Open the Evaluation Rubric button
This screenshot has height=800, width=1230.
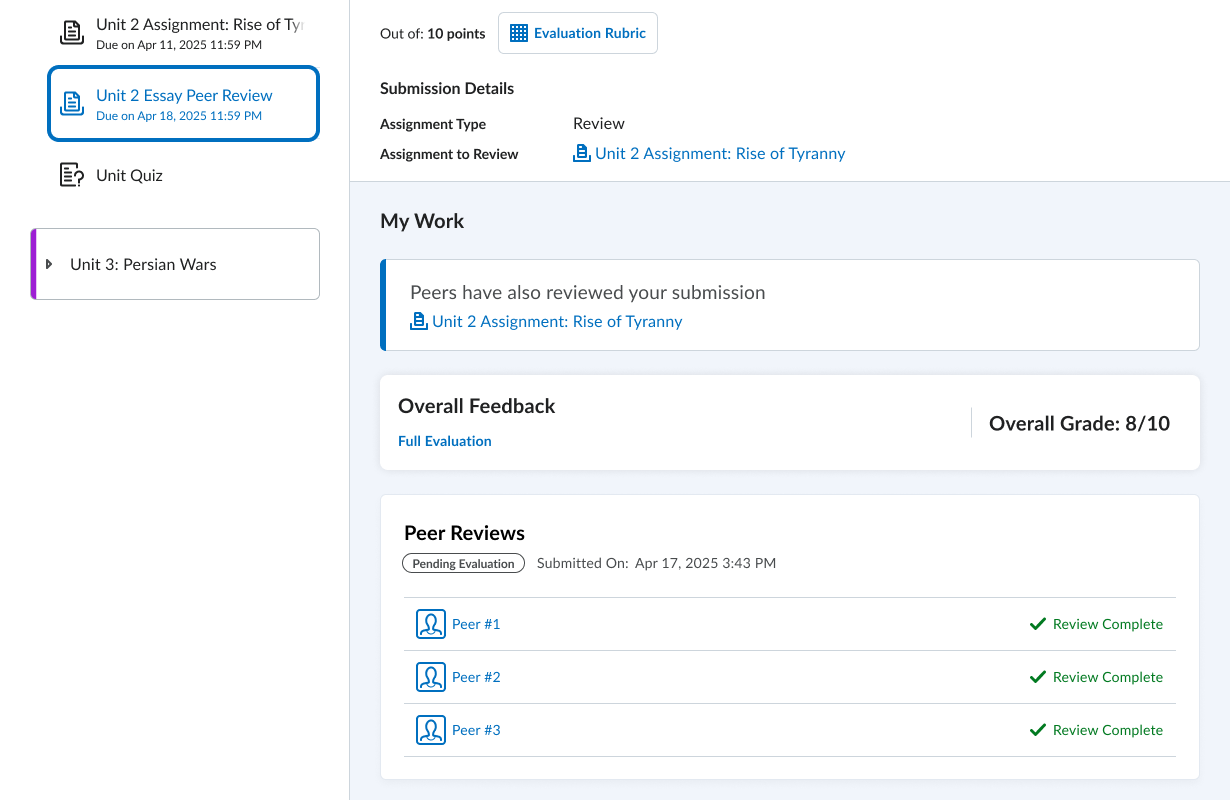point(578,33)
